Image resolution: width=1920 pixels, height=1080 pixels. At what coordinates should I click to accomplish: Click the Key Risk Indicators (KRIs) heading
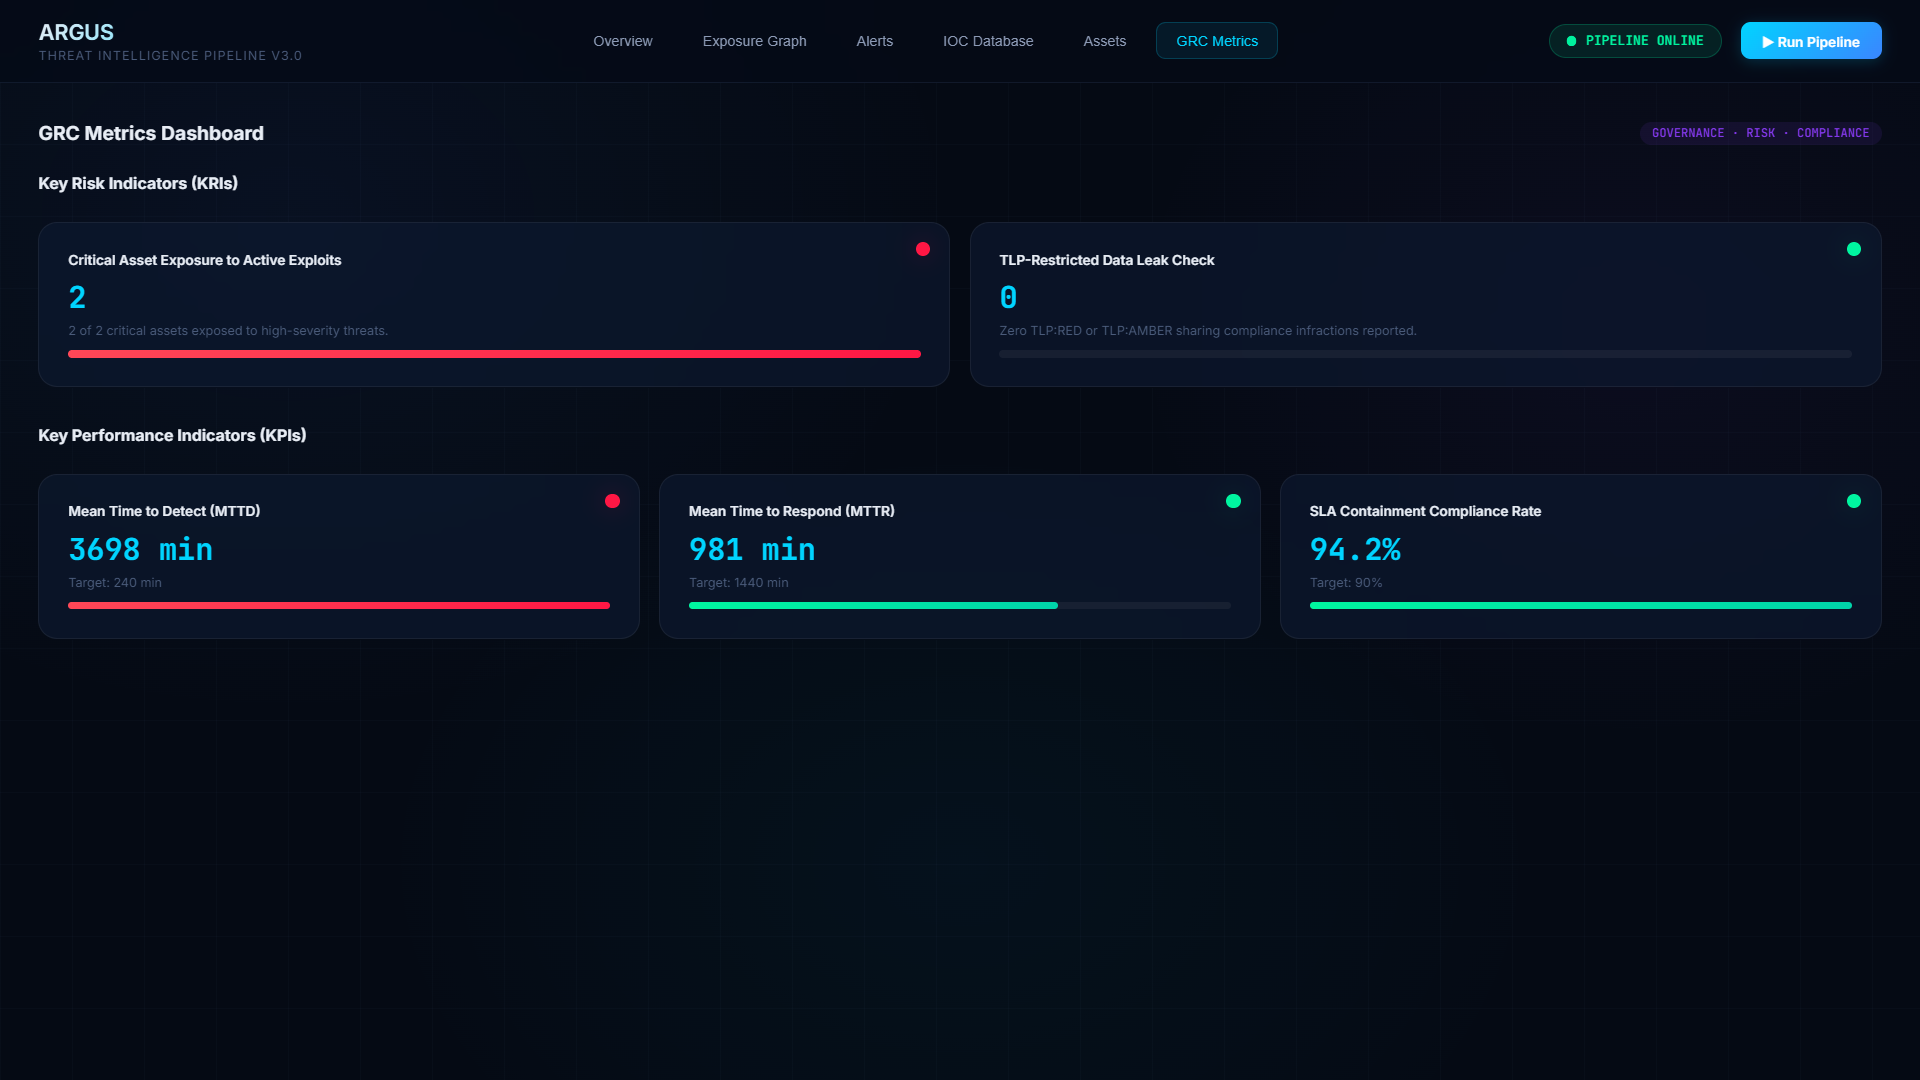pos(138,183)
